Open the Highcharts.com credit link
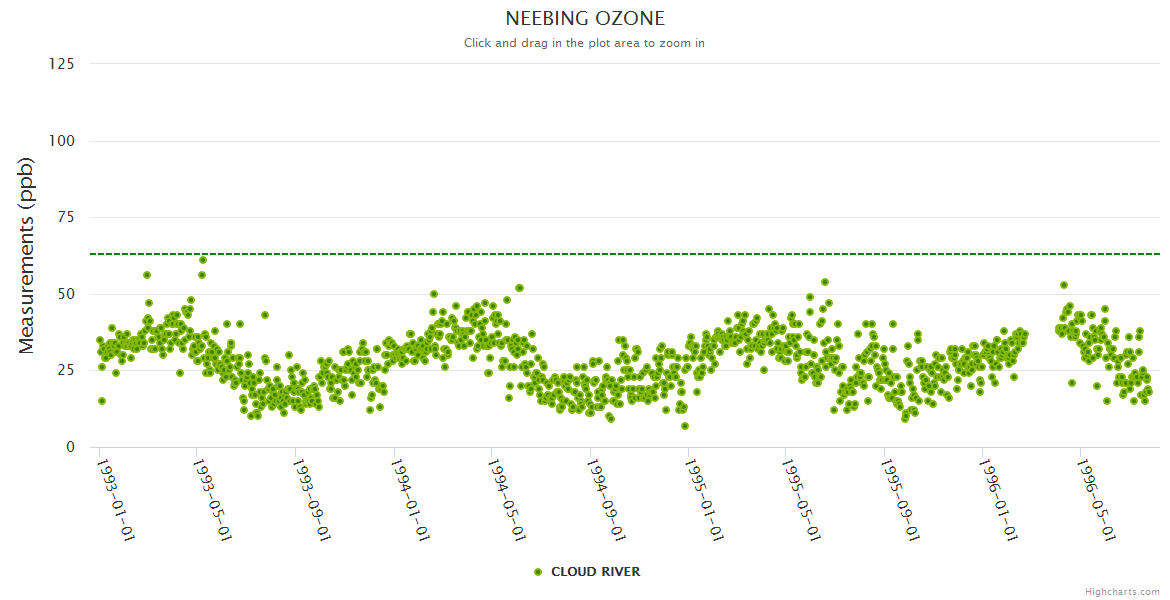1170x600 pixels. (x=1124, y=591)
